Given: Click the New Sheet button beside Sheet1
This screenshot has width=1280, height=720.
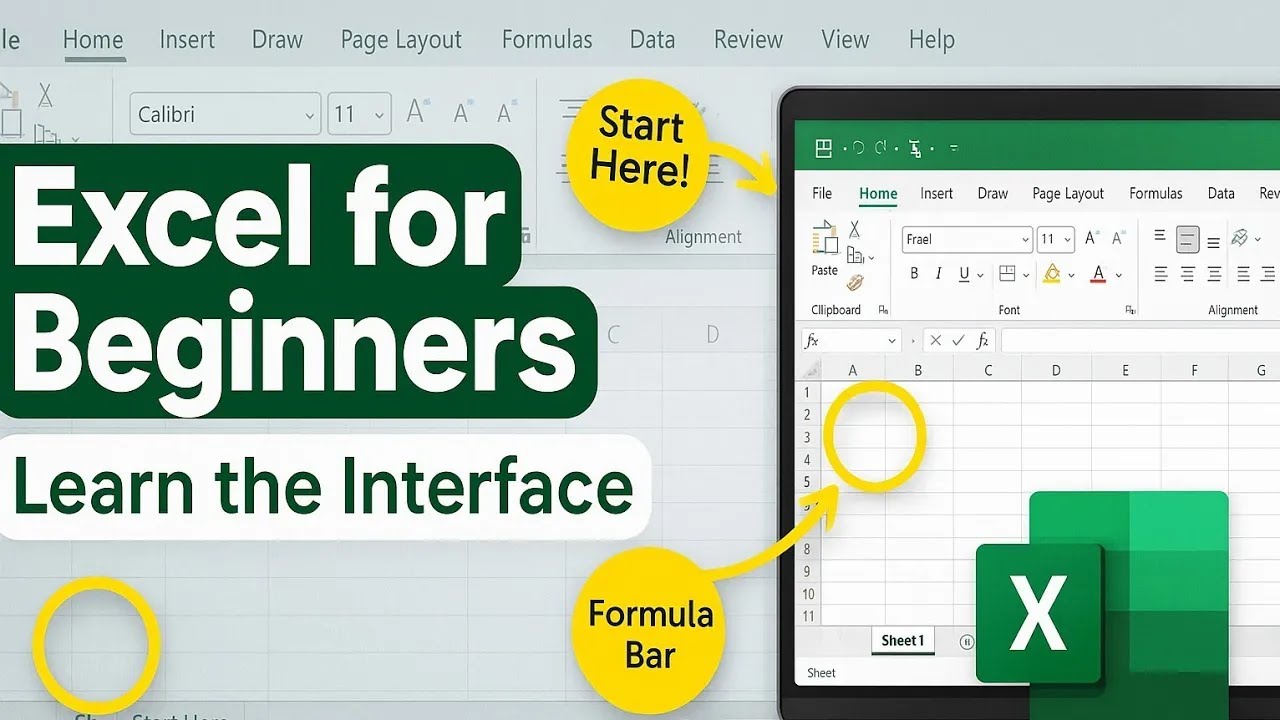Looking at the screenshot, I should 966,642.
